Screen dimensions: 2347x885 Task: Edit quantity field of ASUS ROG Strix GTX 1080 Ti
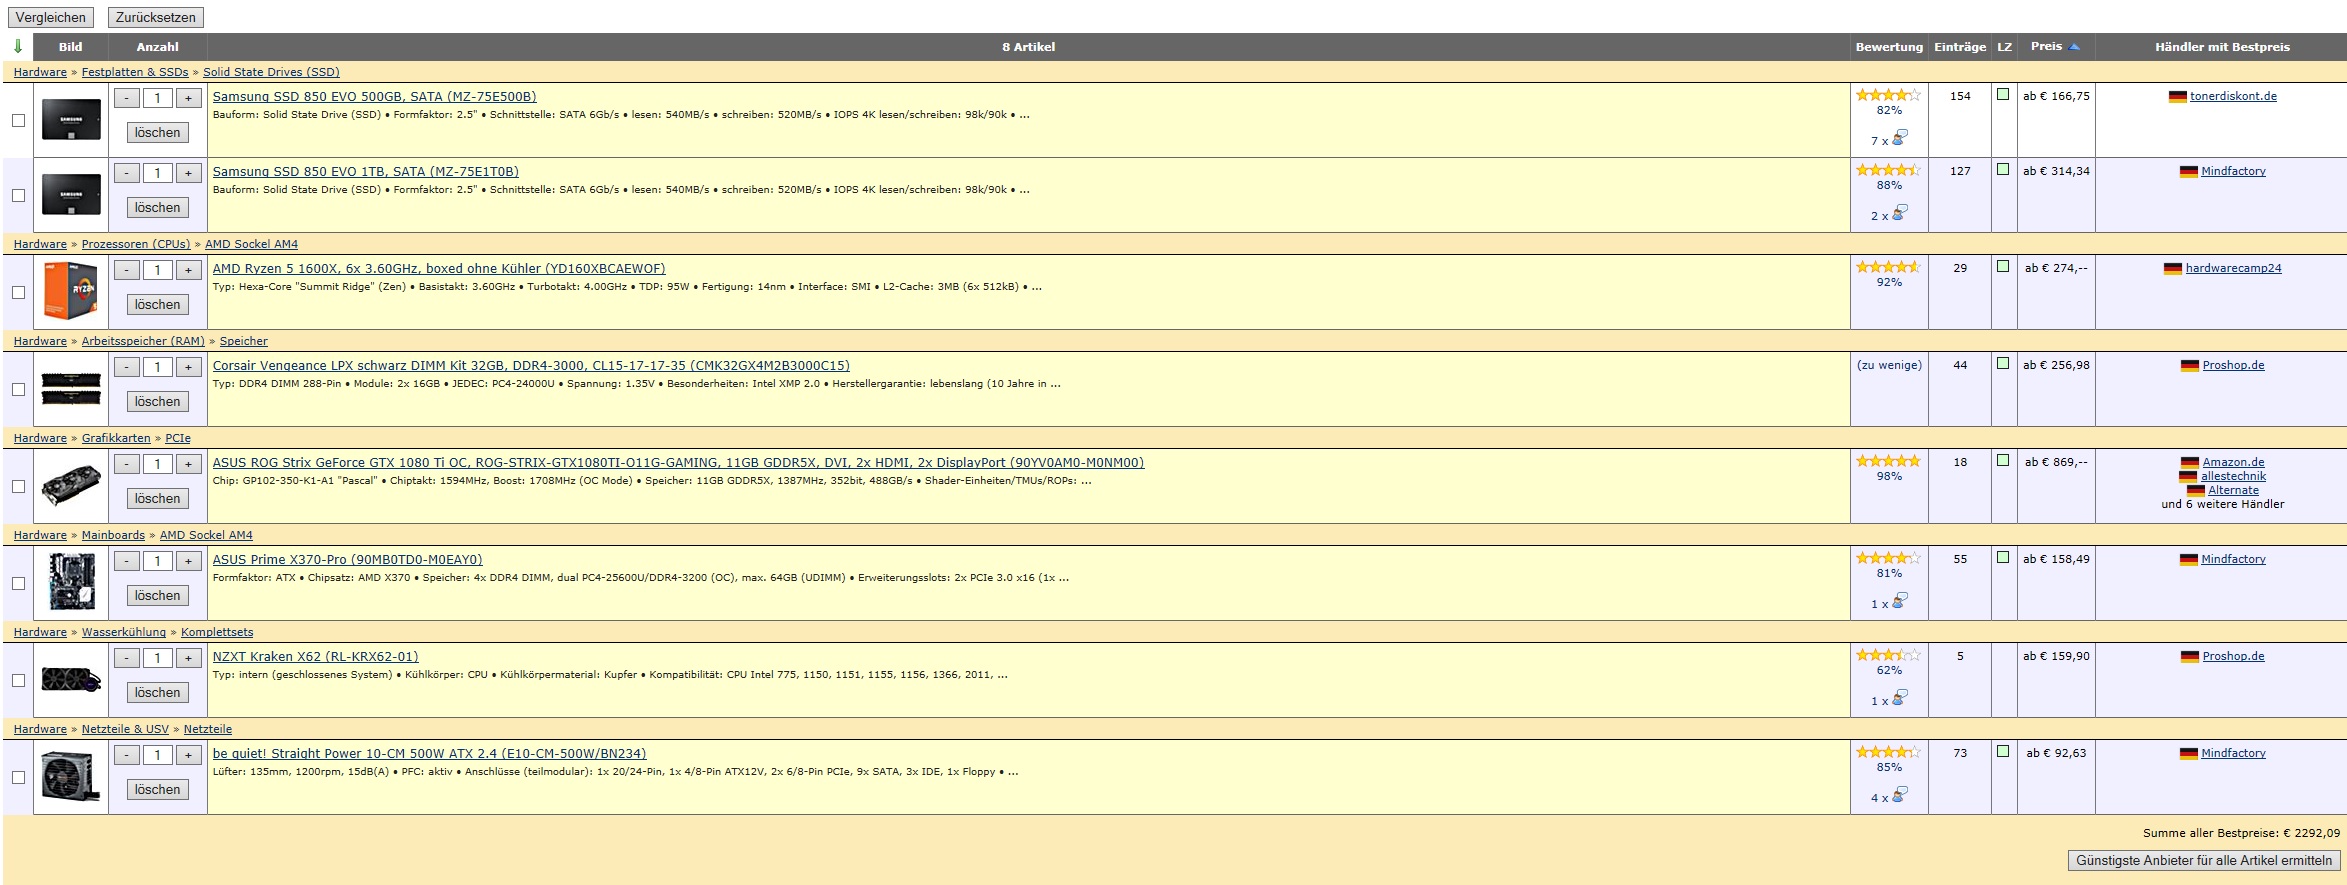[x=158, y=464]
